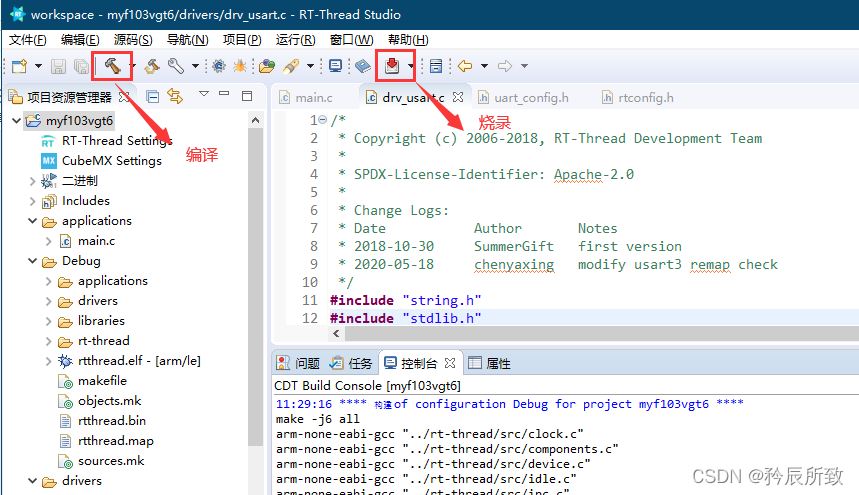Switch to the main.c editor tab

pyautogui.click(x=306, y=97)
